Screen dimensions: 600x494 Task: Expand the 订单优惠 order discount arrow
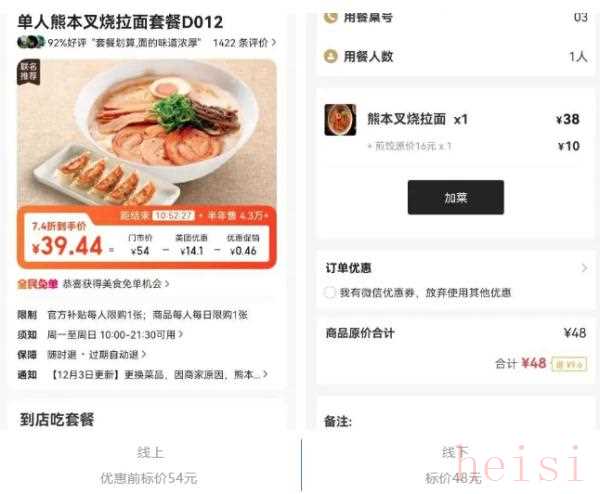584,268
